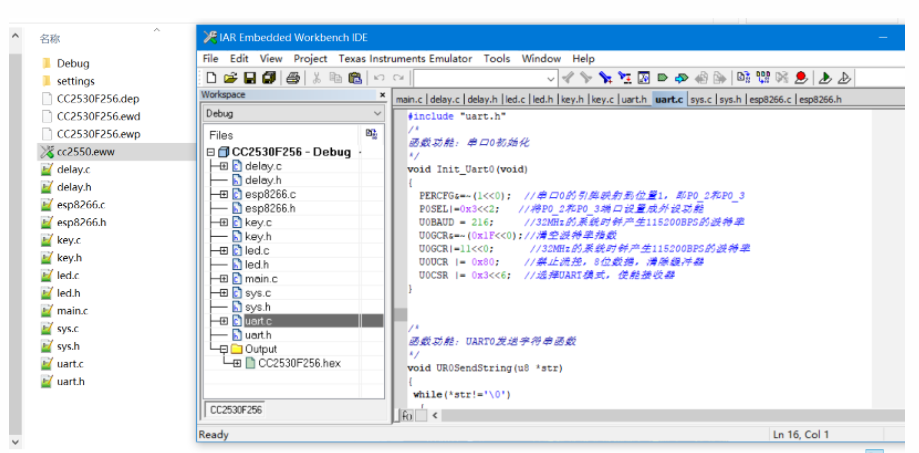
Task: Expand the sys.c tree node
Action: click(223, 293)
